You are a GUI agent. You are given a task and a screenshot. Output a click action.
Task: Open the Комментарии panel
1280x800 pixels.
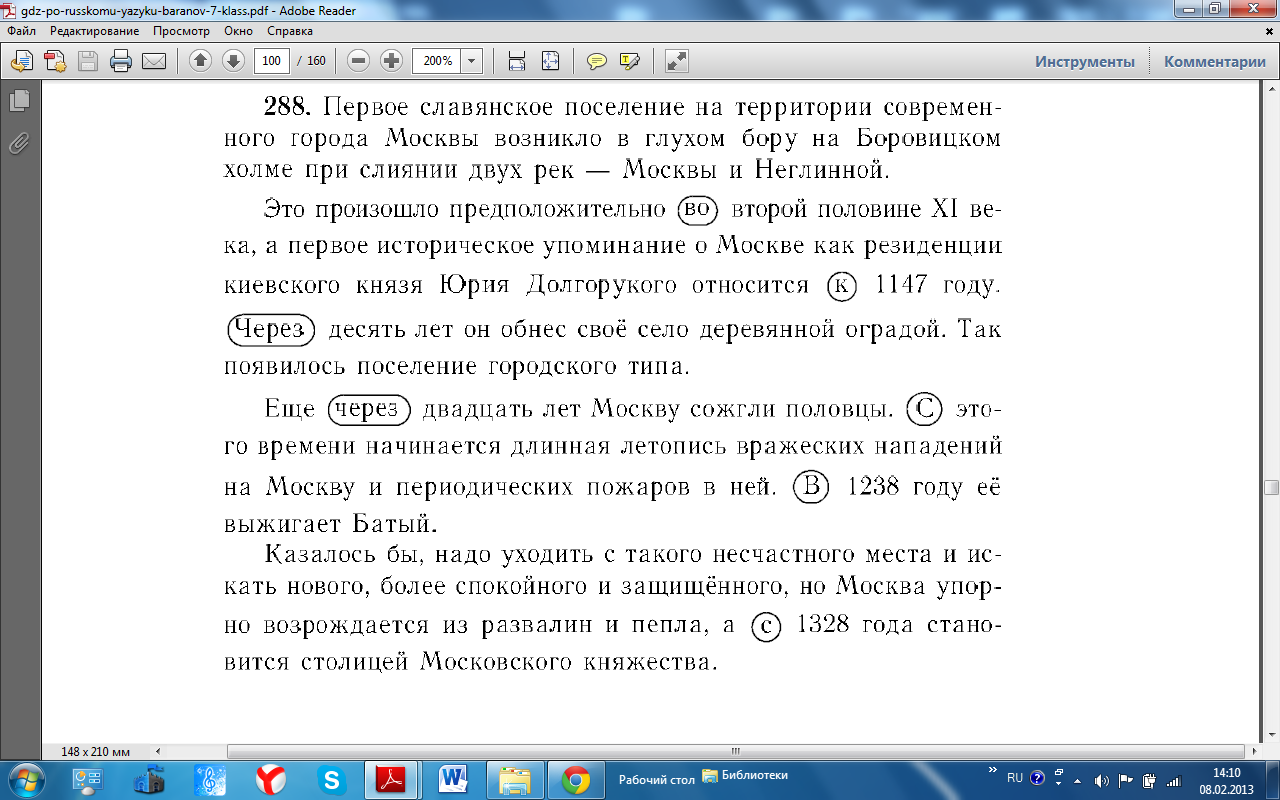pyautogui.click(x=1214, y=61)
